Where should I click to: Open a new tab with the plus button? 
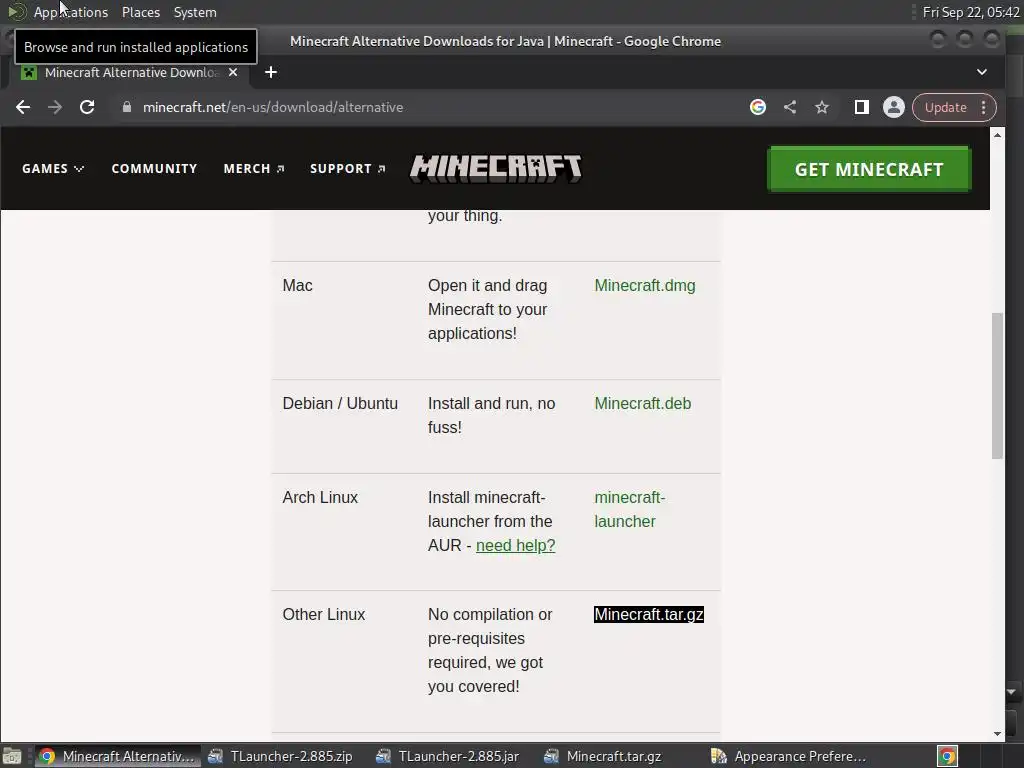point(270,72)
